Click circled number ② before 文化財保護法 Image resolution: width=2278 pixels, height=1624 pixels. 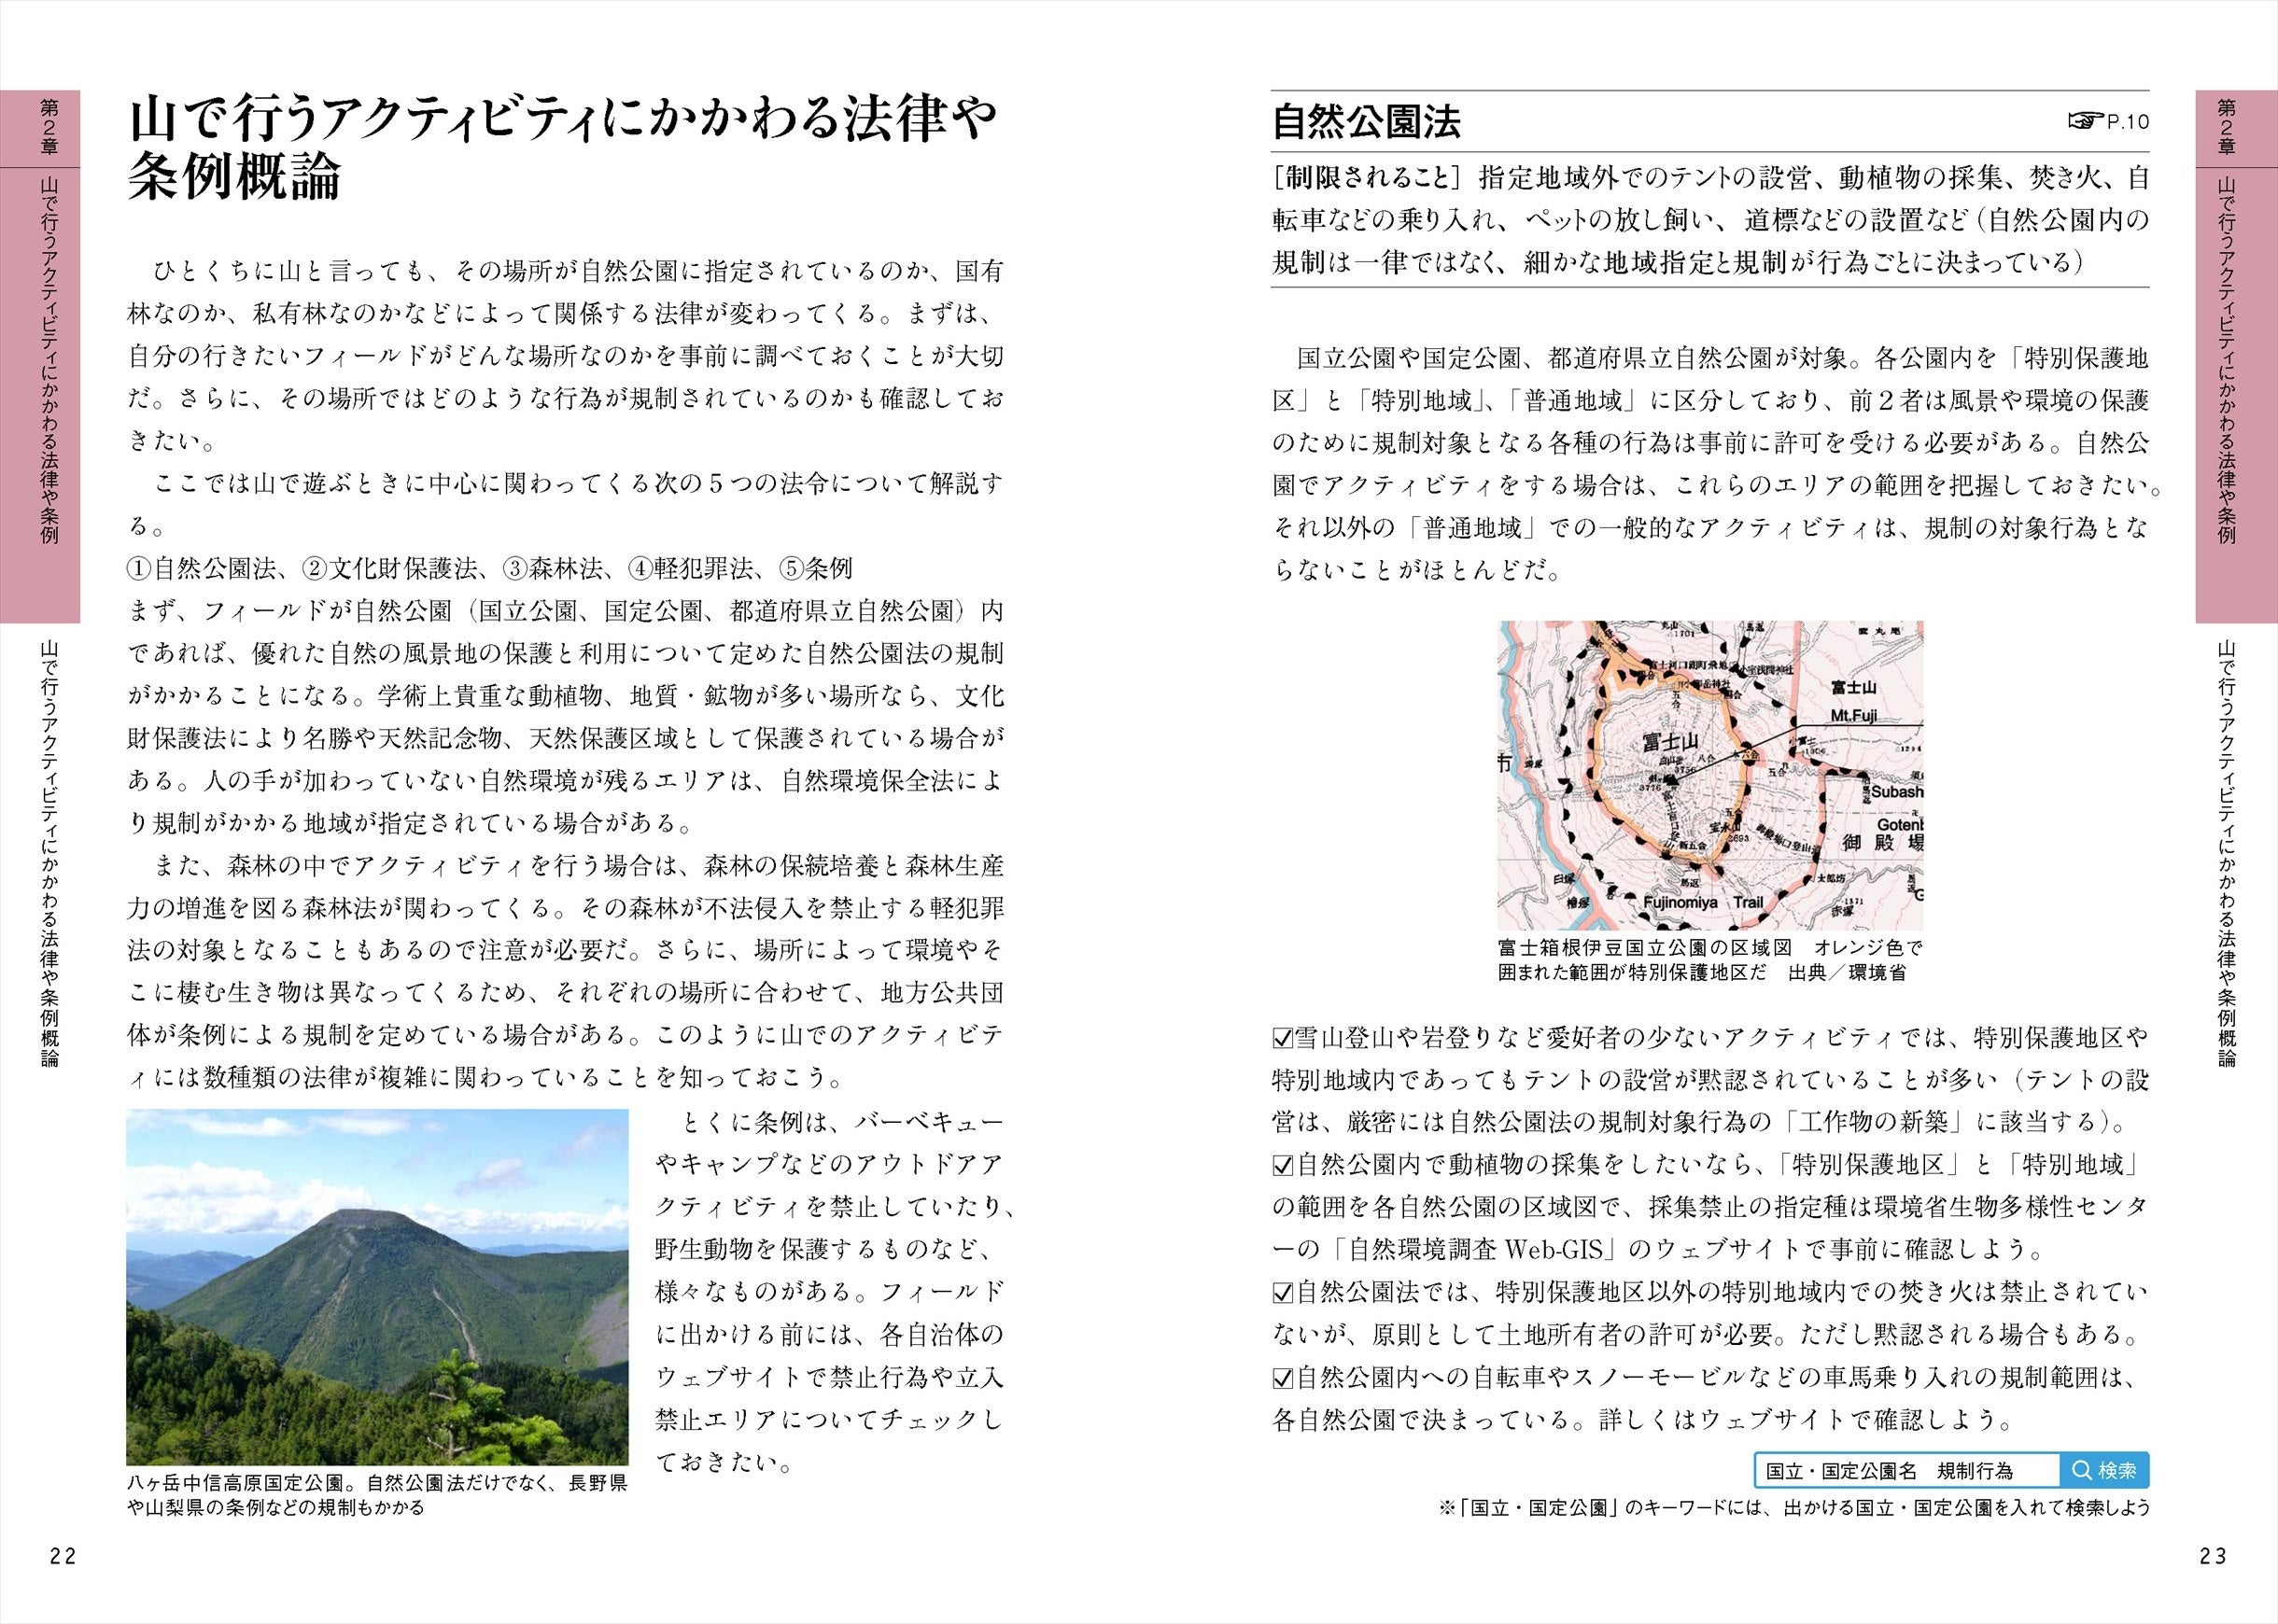coord(314,569)
